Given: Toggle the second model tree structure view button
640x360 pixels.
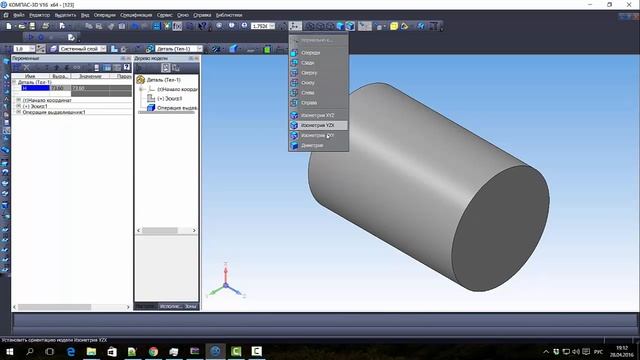Looking at the screenshot, I should coord(176,68).
